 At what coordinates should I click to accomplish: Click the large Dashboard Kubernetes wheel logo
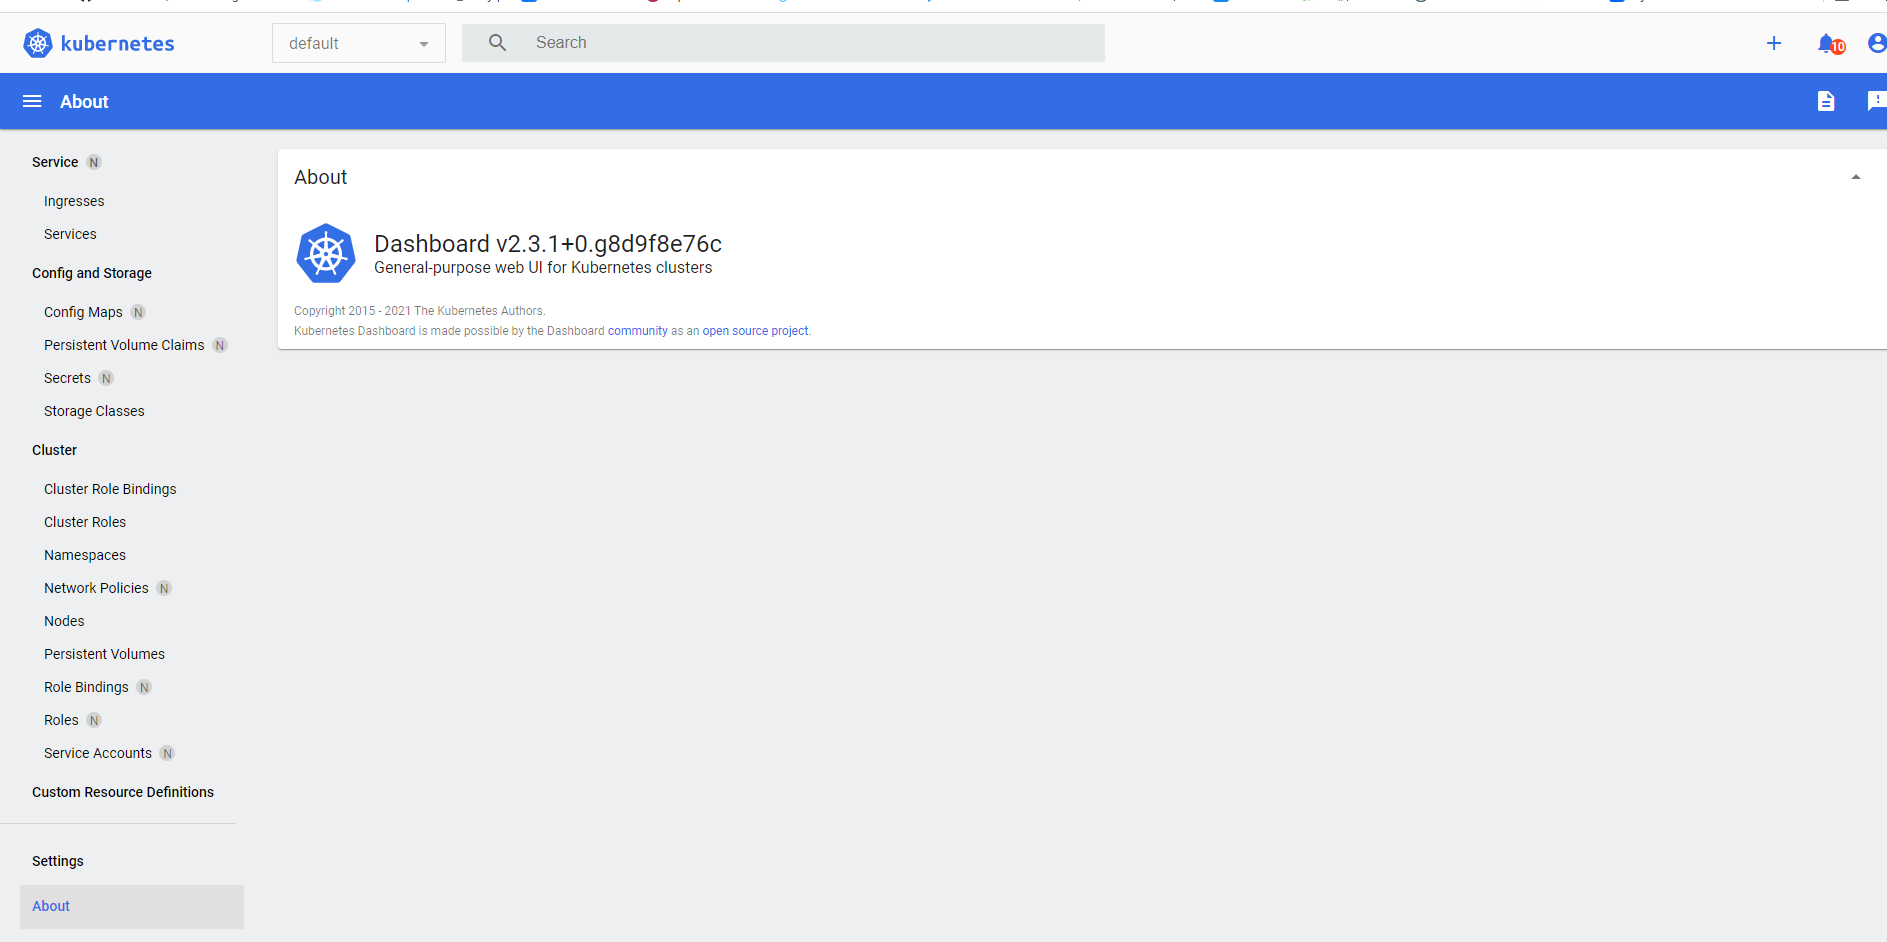coord(326,253)
